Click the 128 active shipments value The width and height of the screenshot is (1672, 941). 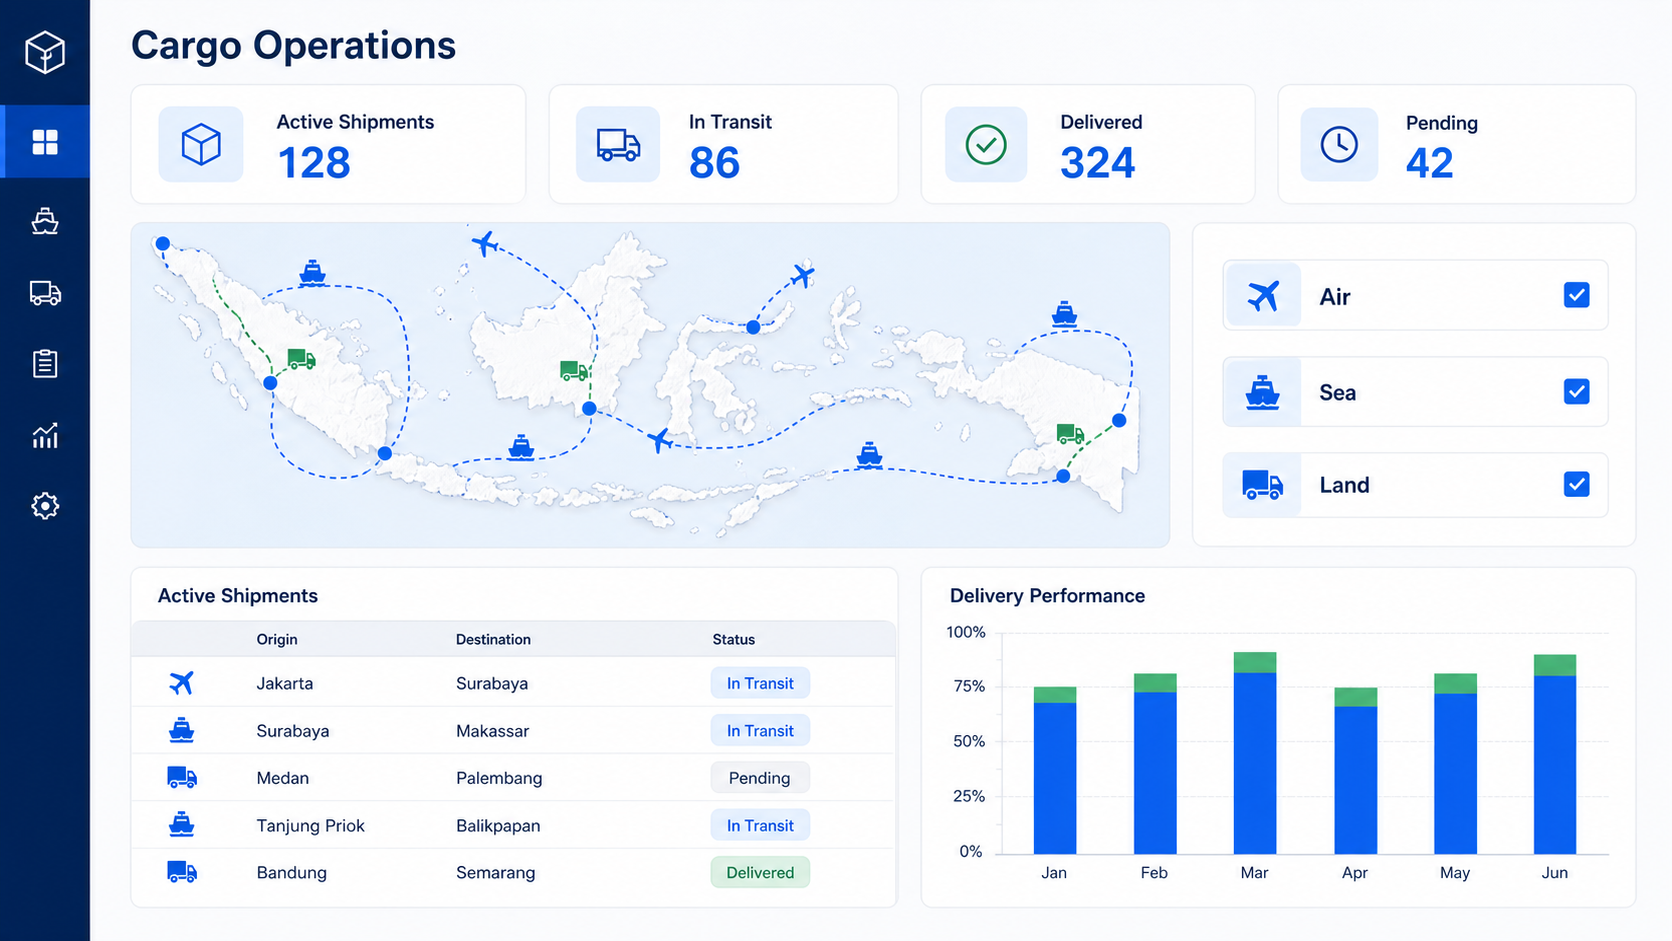pyautogui.click(x=314, y=163)
